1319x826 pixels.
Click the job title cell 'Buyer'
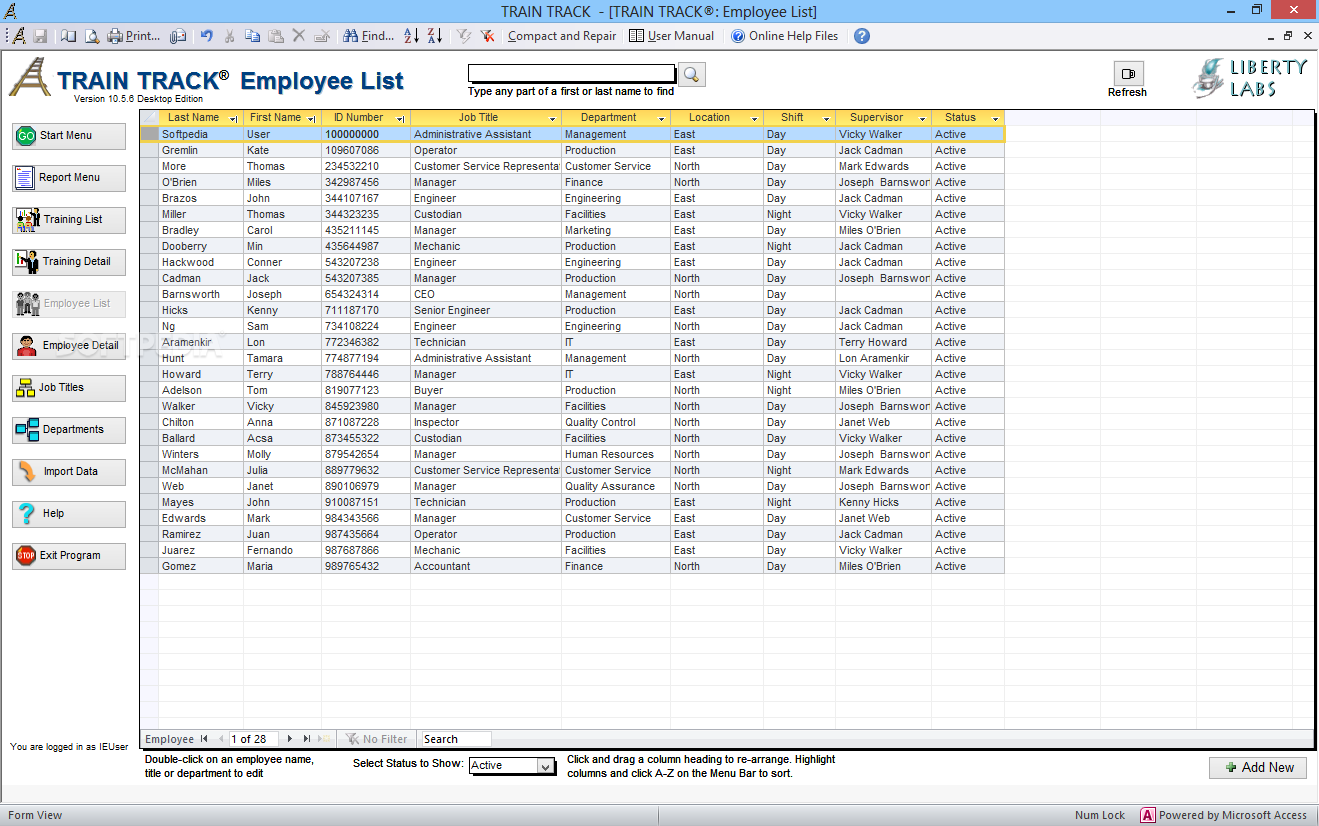(486, 390)
